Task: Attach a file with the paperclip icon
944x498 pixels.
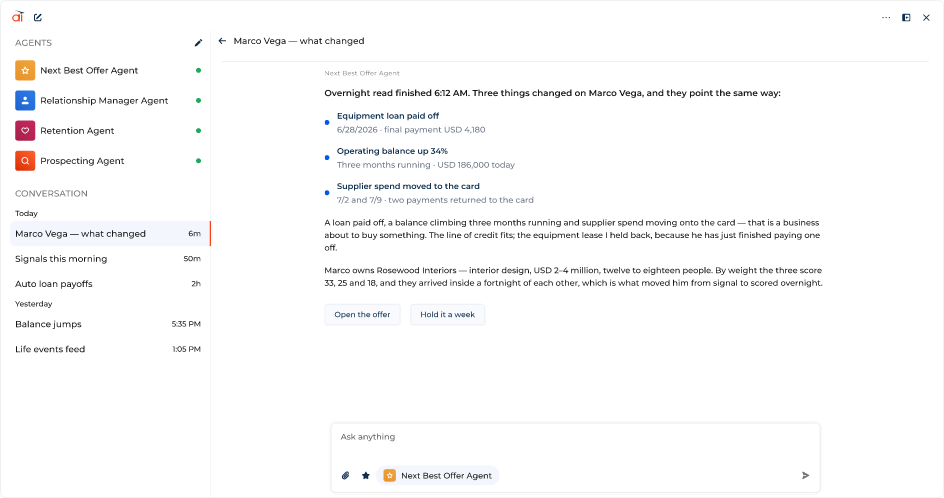Action: [346, 476]
